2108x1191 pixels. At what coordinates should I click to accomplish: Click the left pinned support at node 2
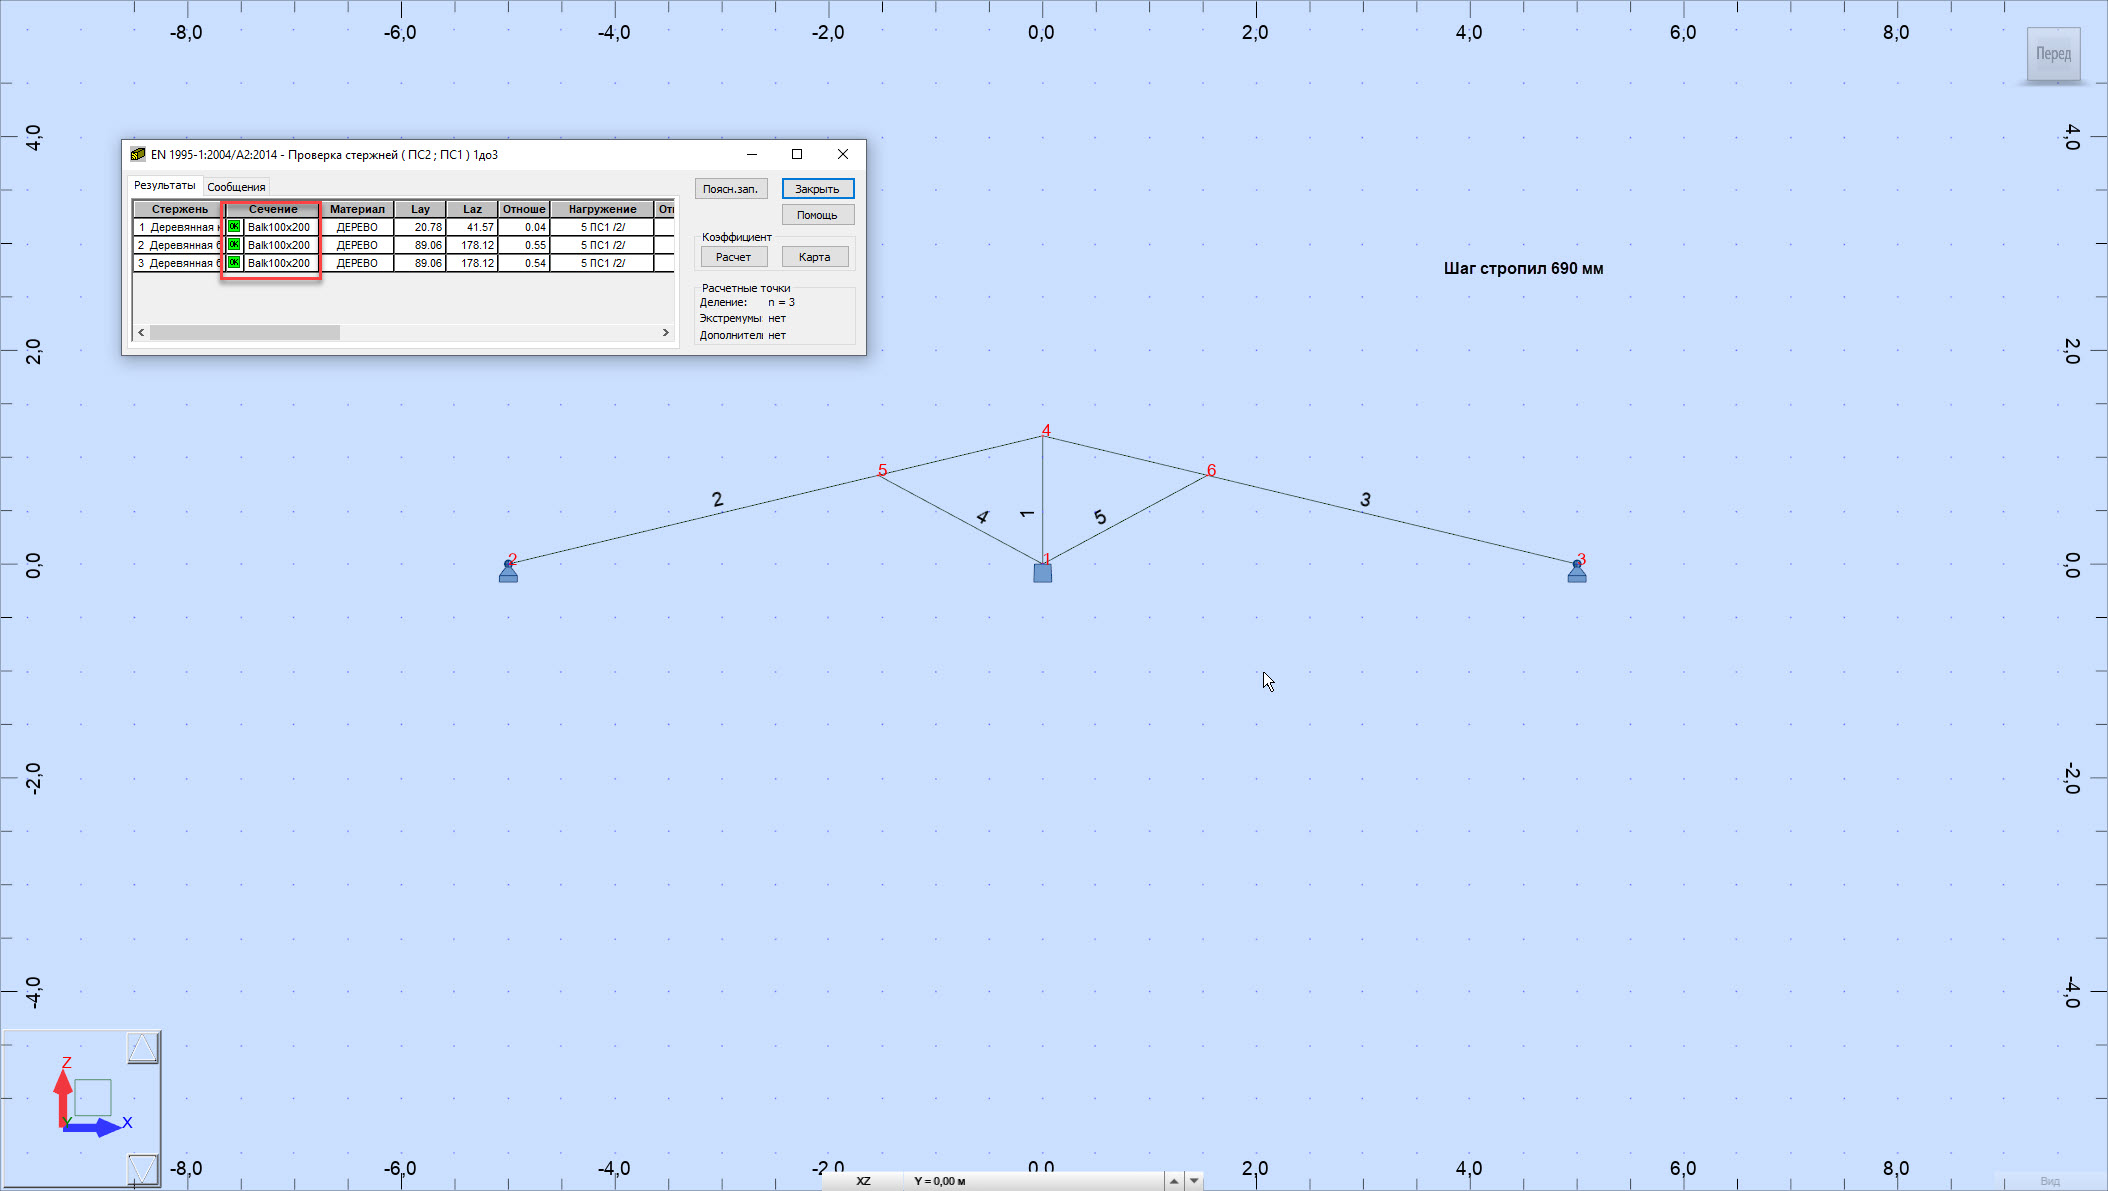[x=508, y=572]
